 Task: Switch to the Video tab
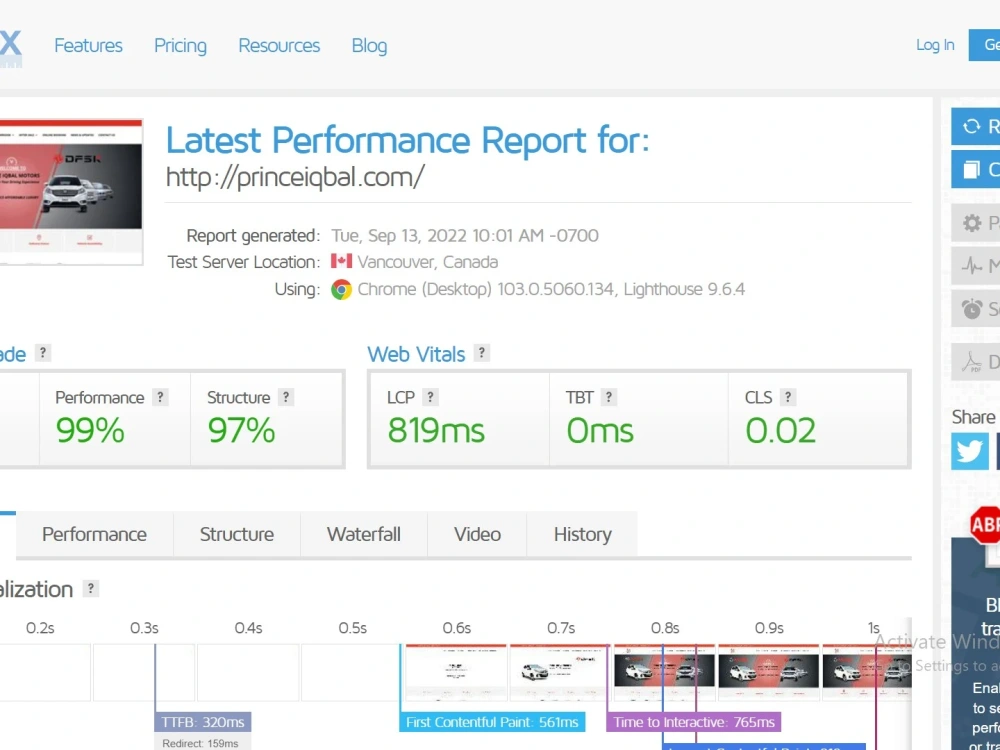pyautogui.click(x=477, y=534)
